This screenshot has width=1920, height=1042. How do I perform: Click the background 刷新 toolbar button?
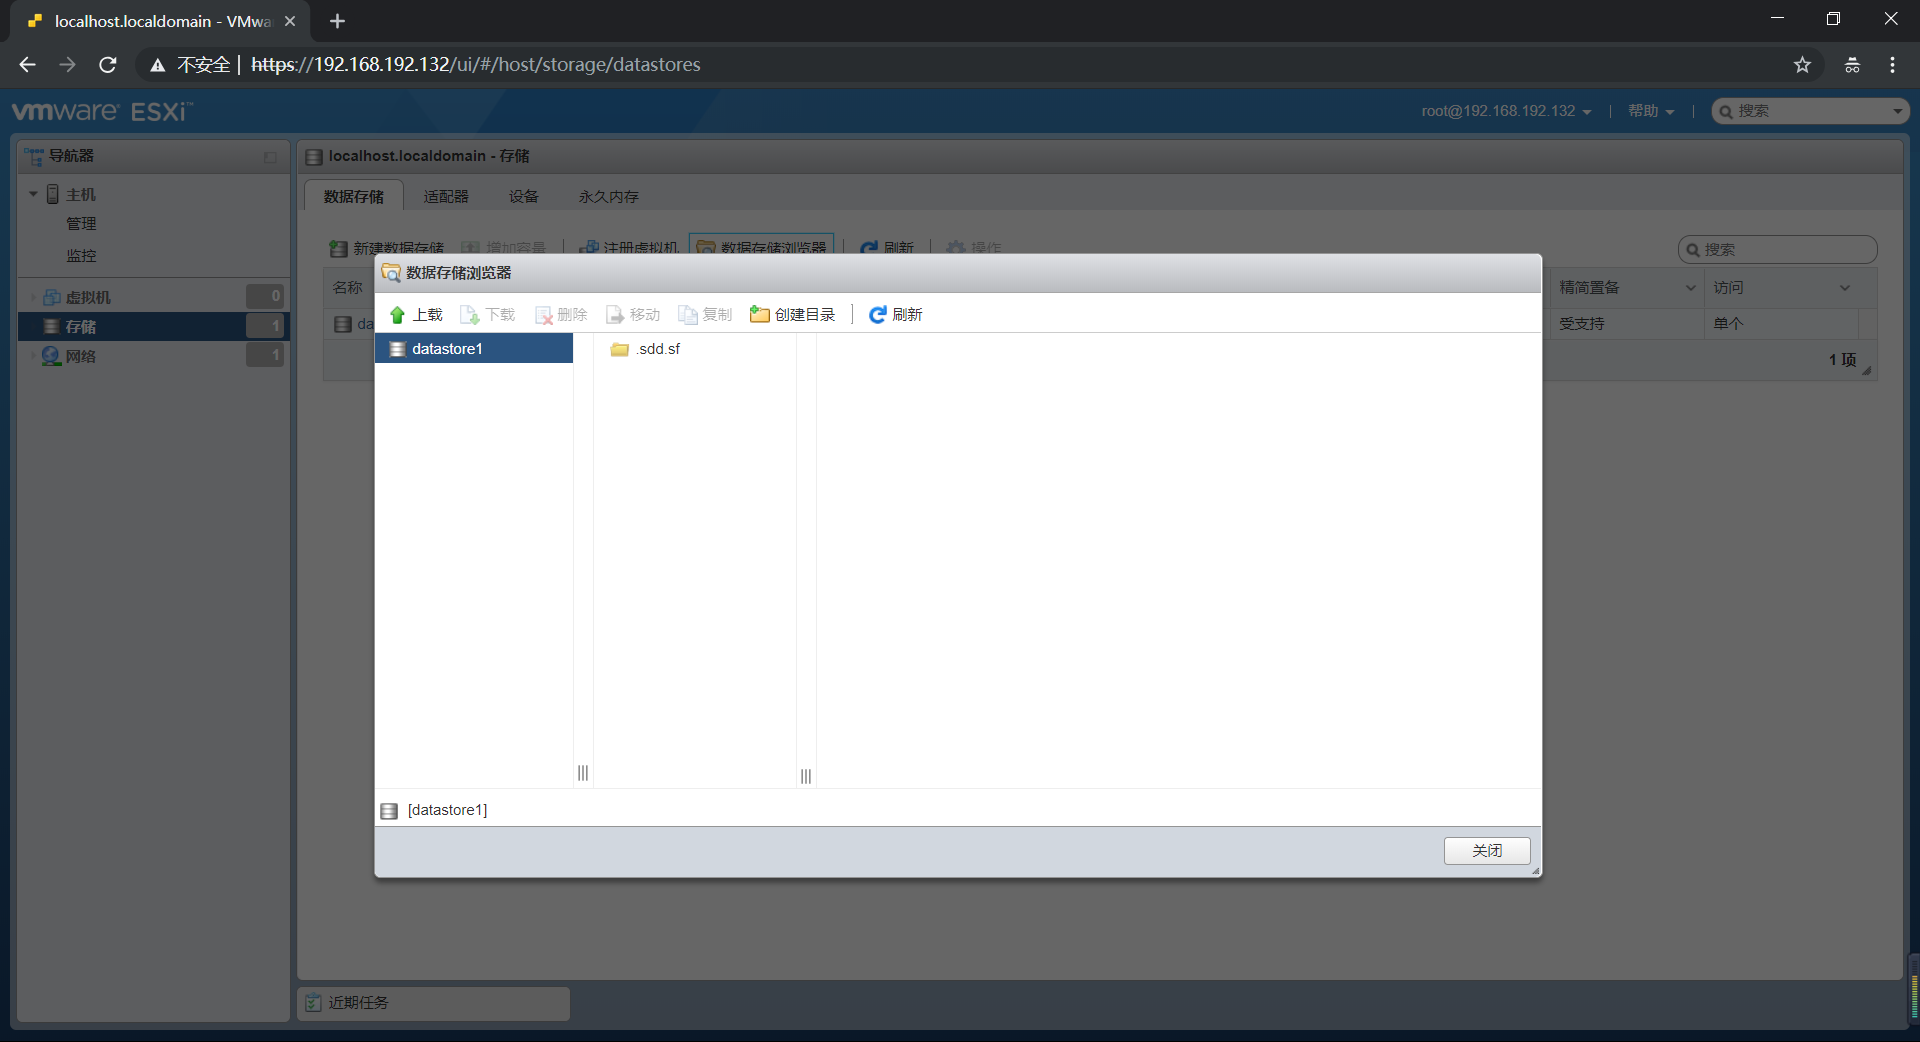pyautogui.click(x=887, y=247)
